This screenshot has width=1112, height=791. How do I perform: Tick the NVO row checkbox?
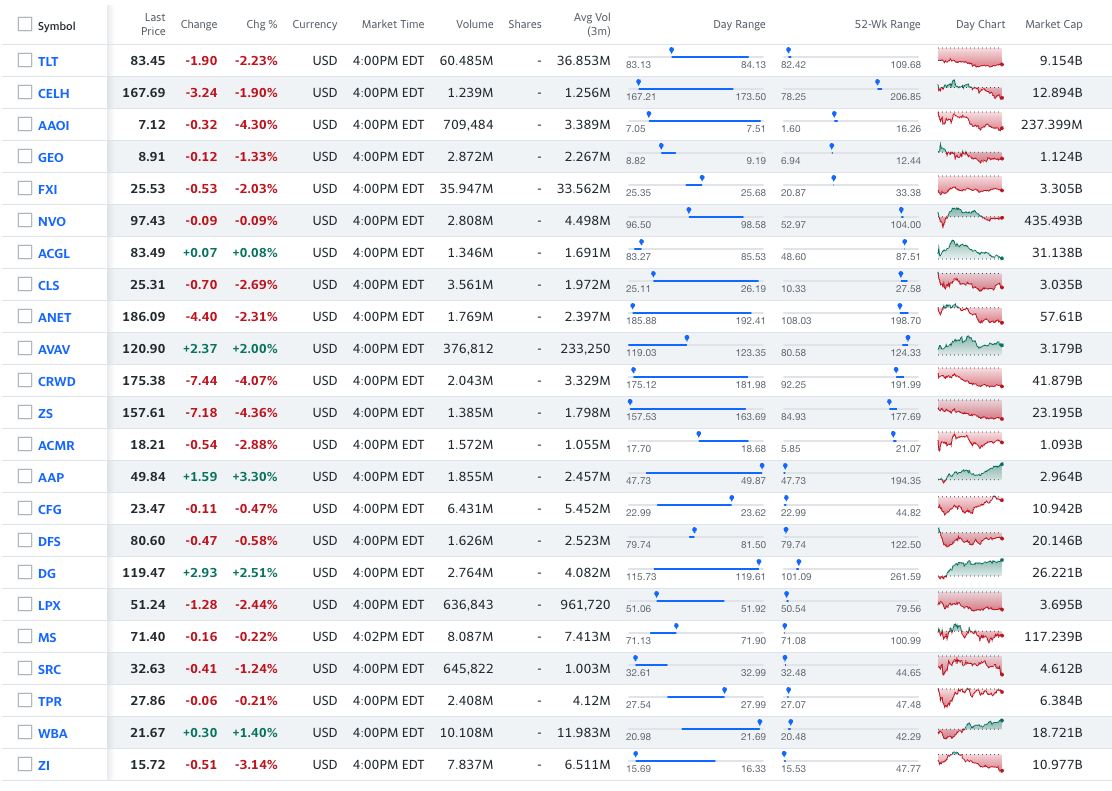(25, 220)
